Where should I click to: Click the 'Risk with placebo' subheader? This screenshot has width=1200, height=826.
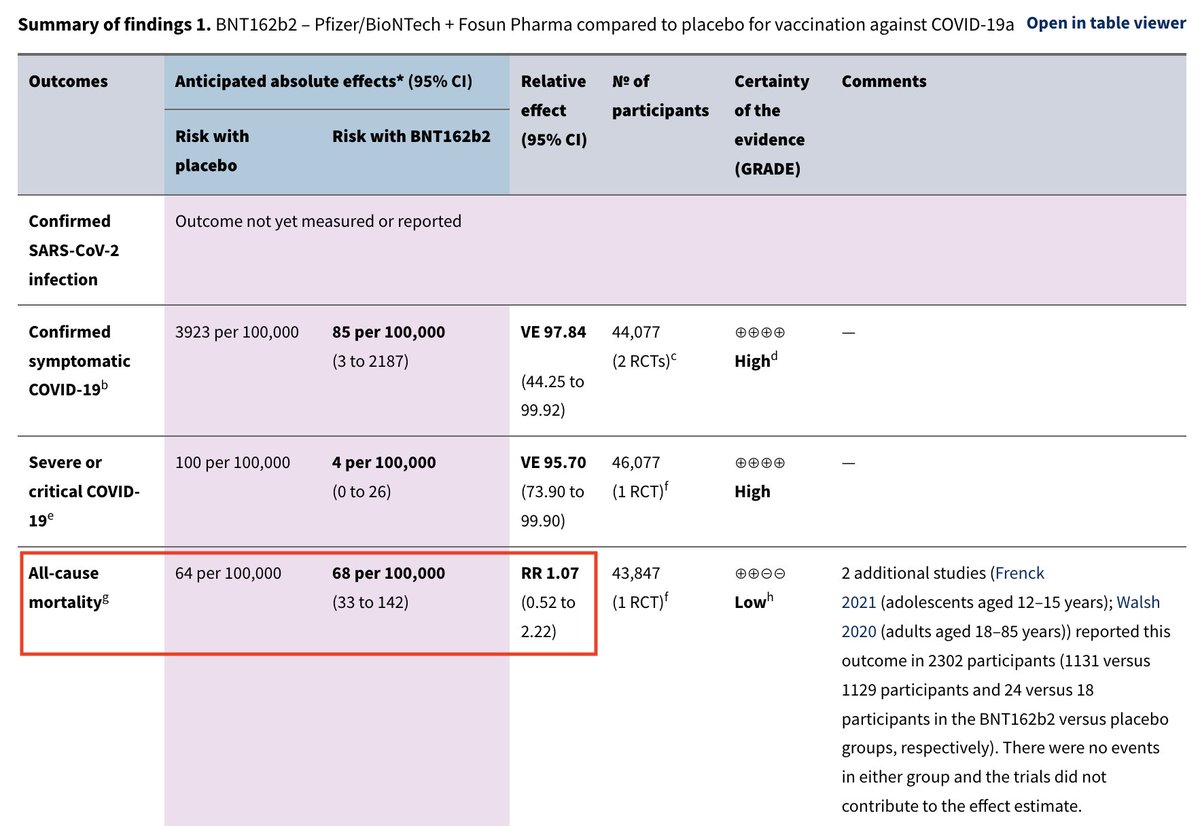click(212, 150)
